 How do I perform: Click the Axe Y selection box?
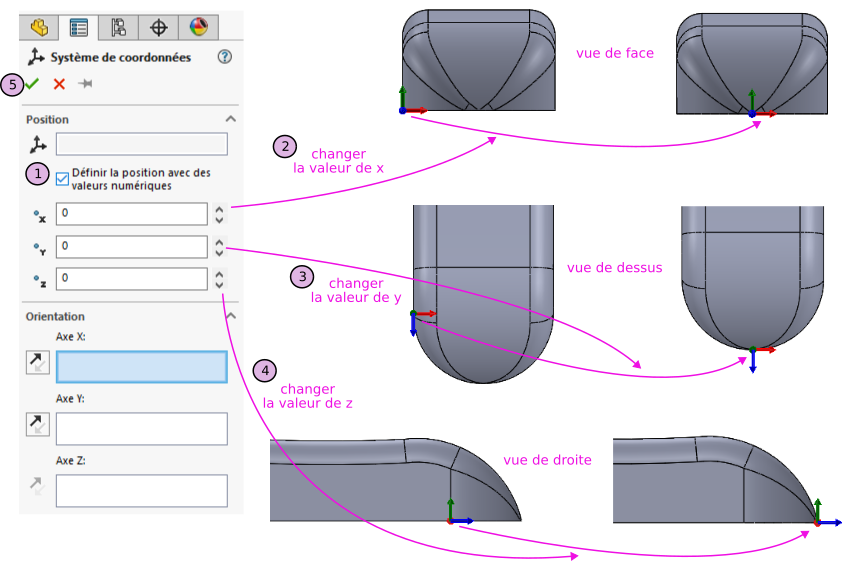click(141, 429)
